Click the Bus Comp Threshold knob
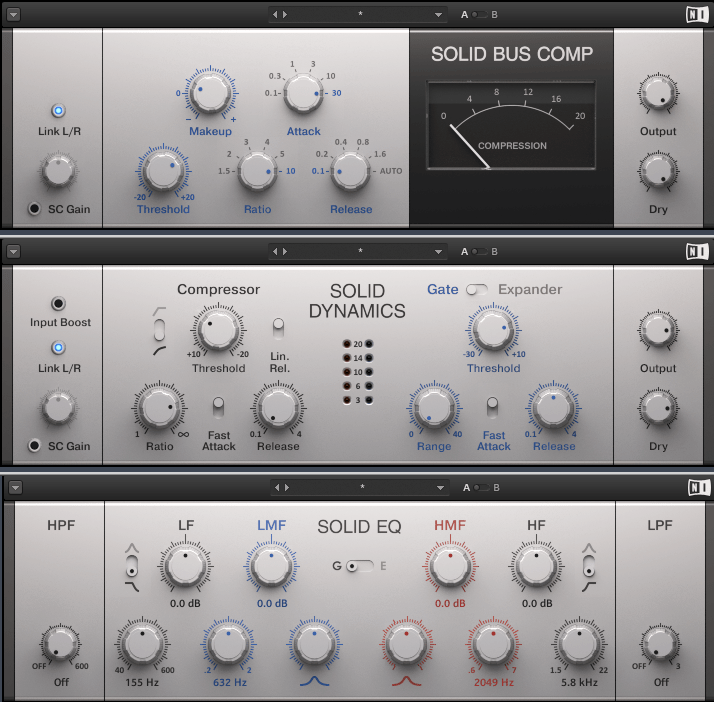Image resolution: width=714 pixels, height=702 pixels. (163, 171)
